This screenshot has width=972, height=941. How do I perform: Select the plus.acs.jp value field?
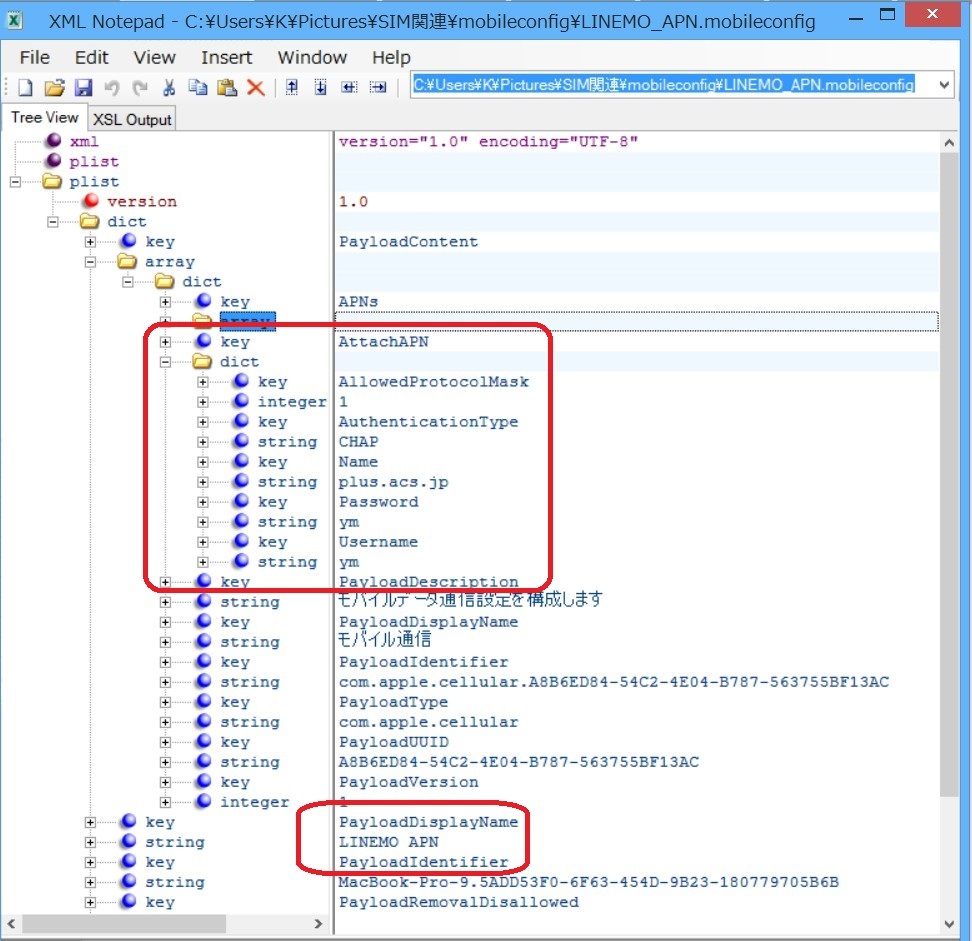tap(393, 482)
